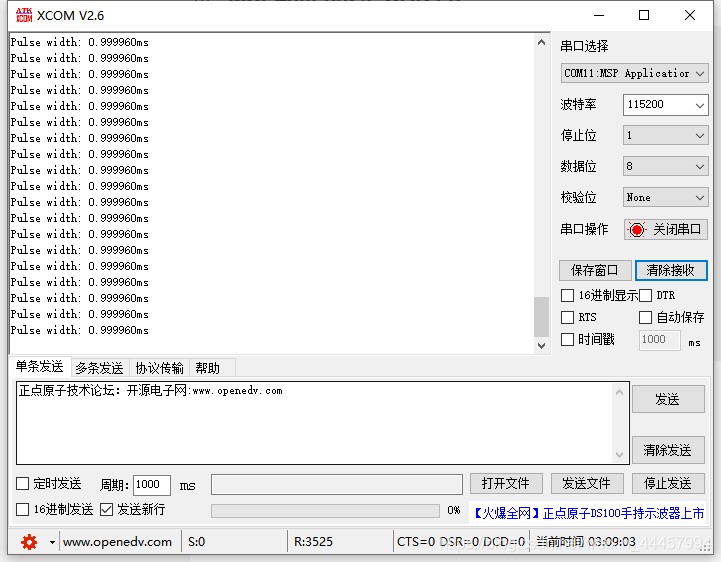The image size is (721, 562).
Task: Click the red gear settings icon
Action: tap(29, 542)
